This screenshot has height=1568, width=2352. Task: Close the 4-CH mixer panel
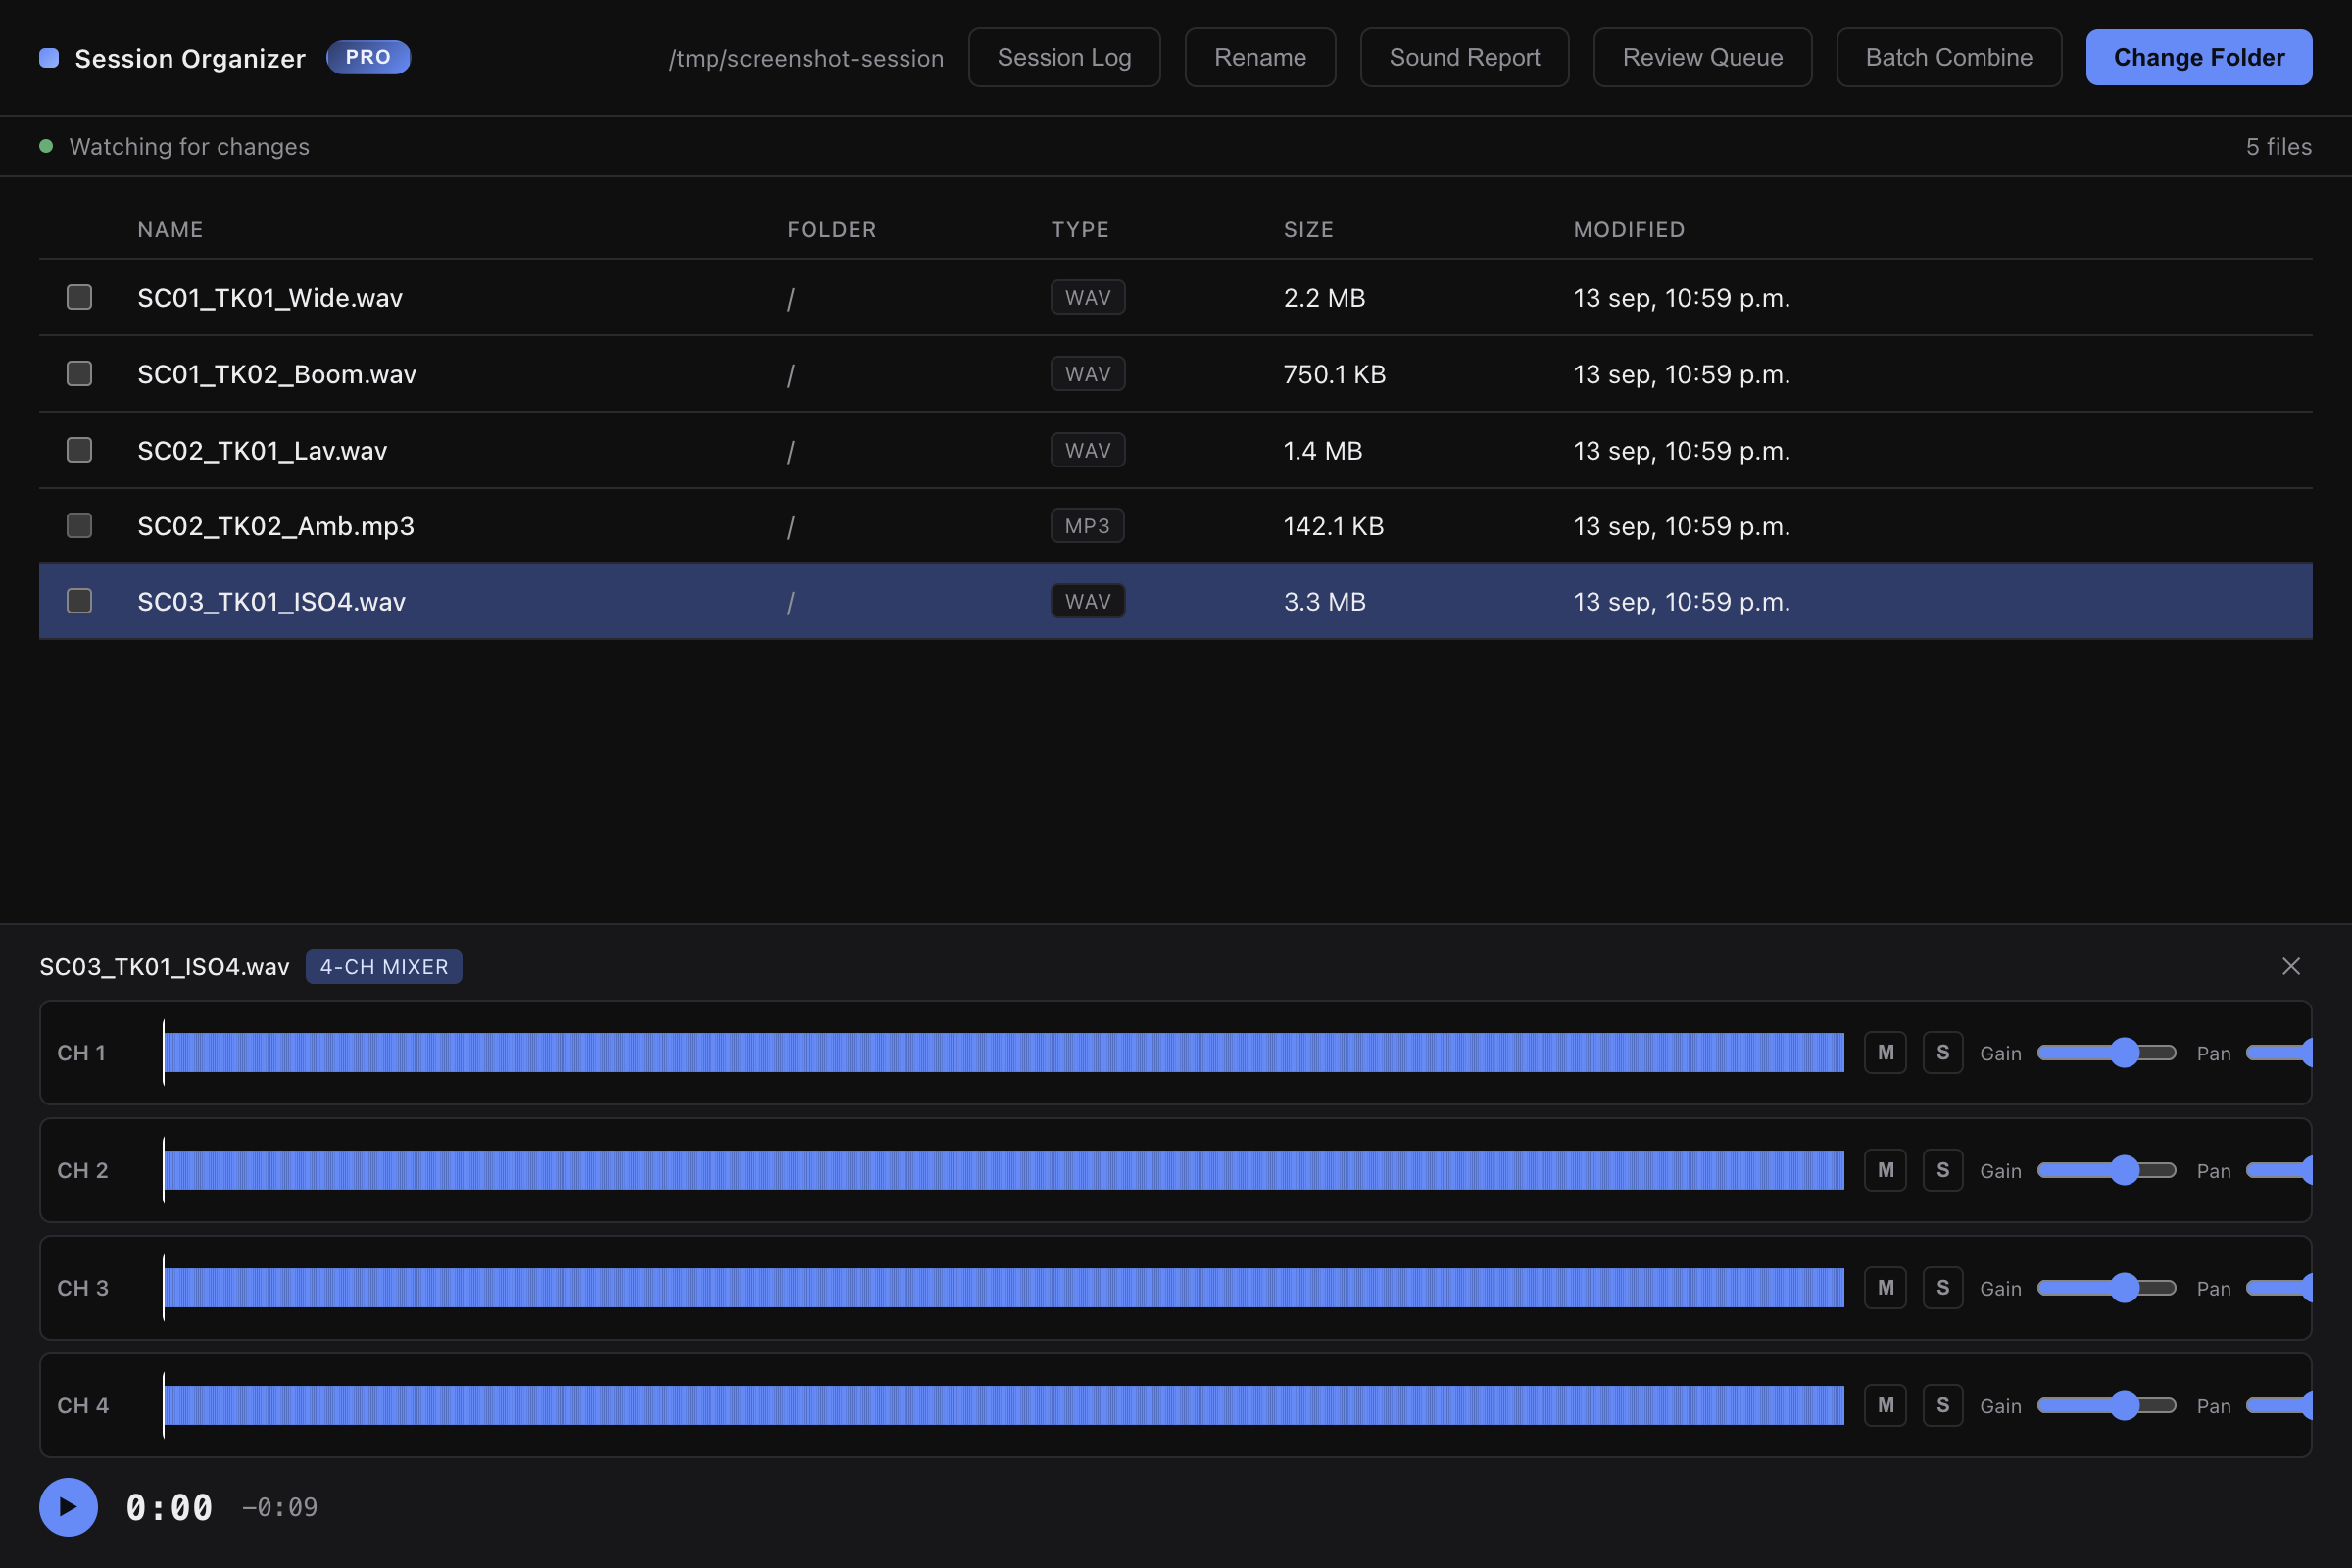2291,966
